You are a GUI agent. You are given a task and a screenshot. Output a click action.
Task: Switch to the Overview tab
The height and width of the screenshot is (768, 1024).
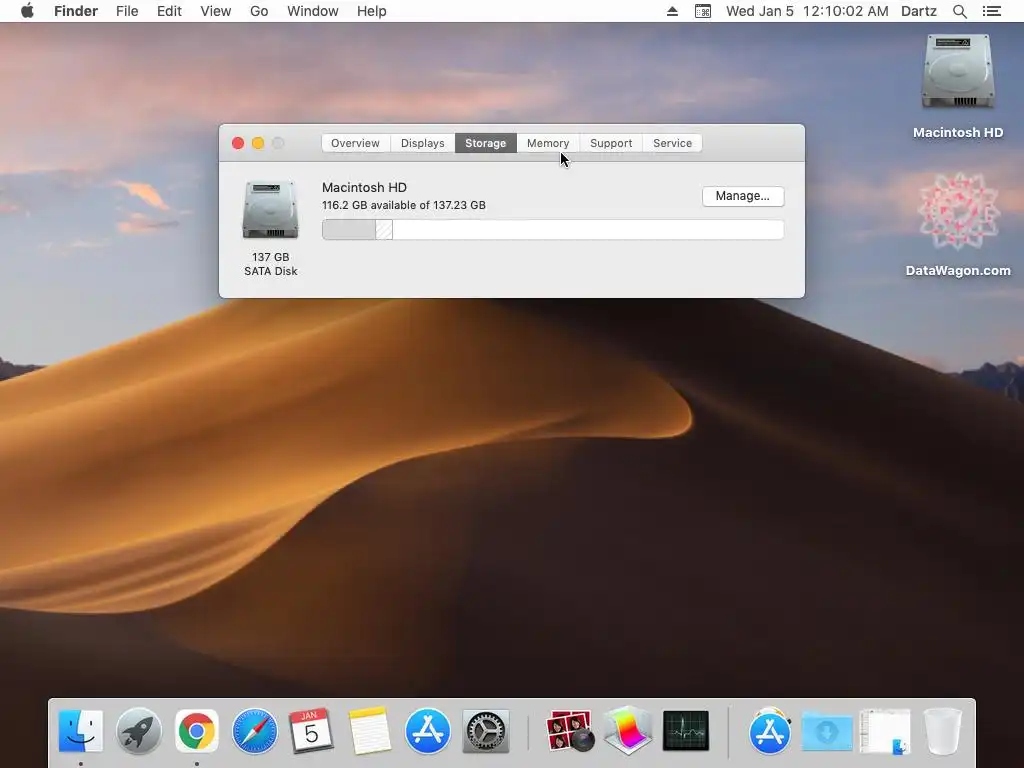[x=355, y=143]
